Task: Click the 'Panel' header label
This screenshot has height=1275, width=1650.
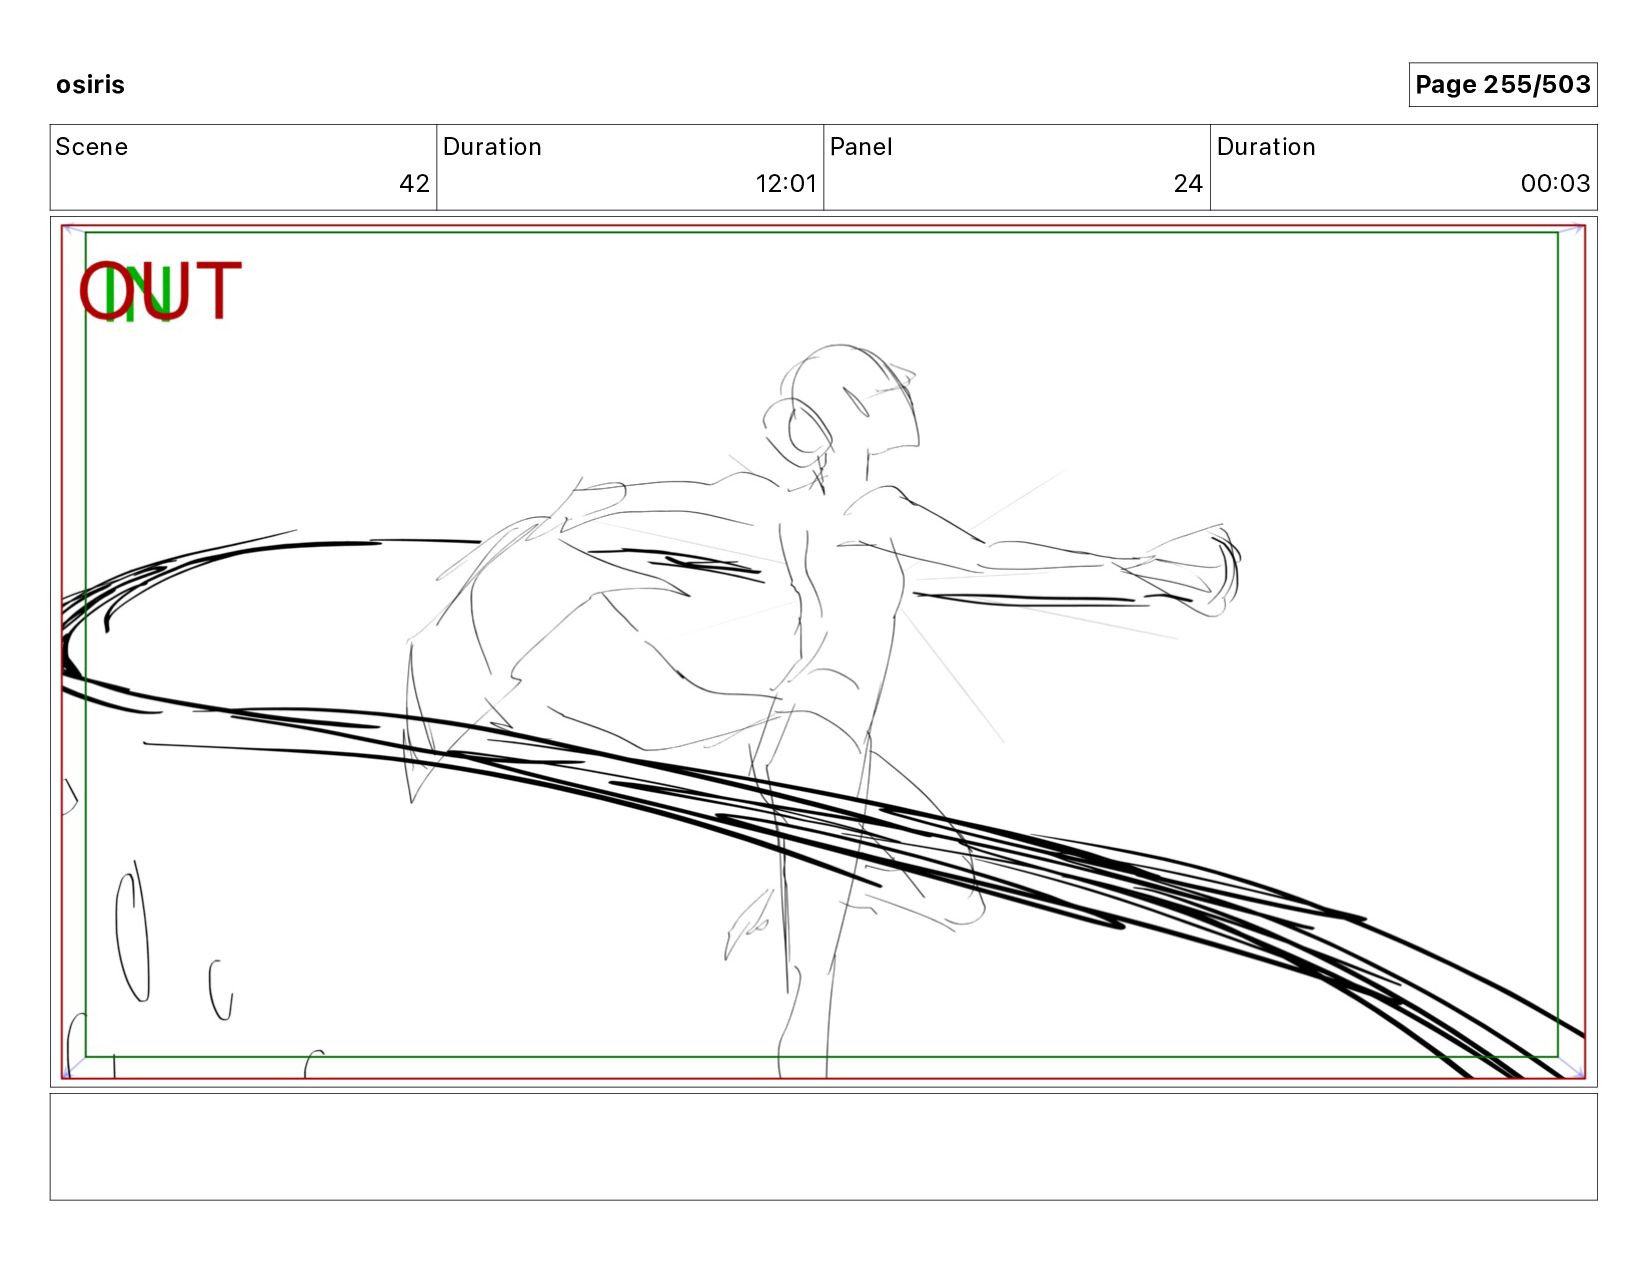Action: (861, 147)
